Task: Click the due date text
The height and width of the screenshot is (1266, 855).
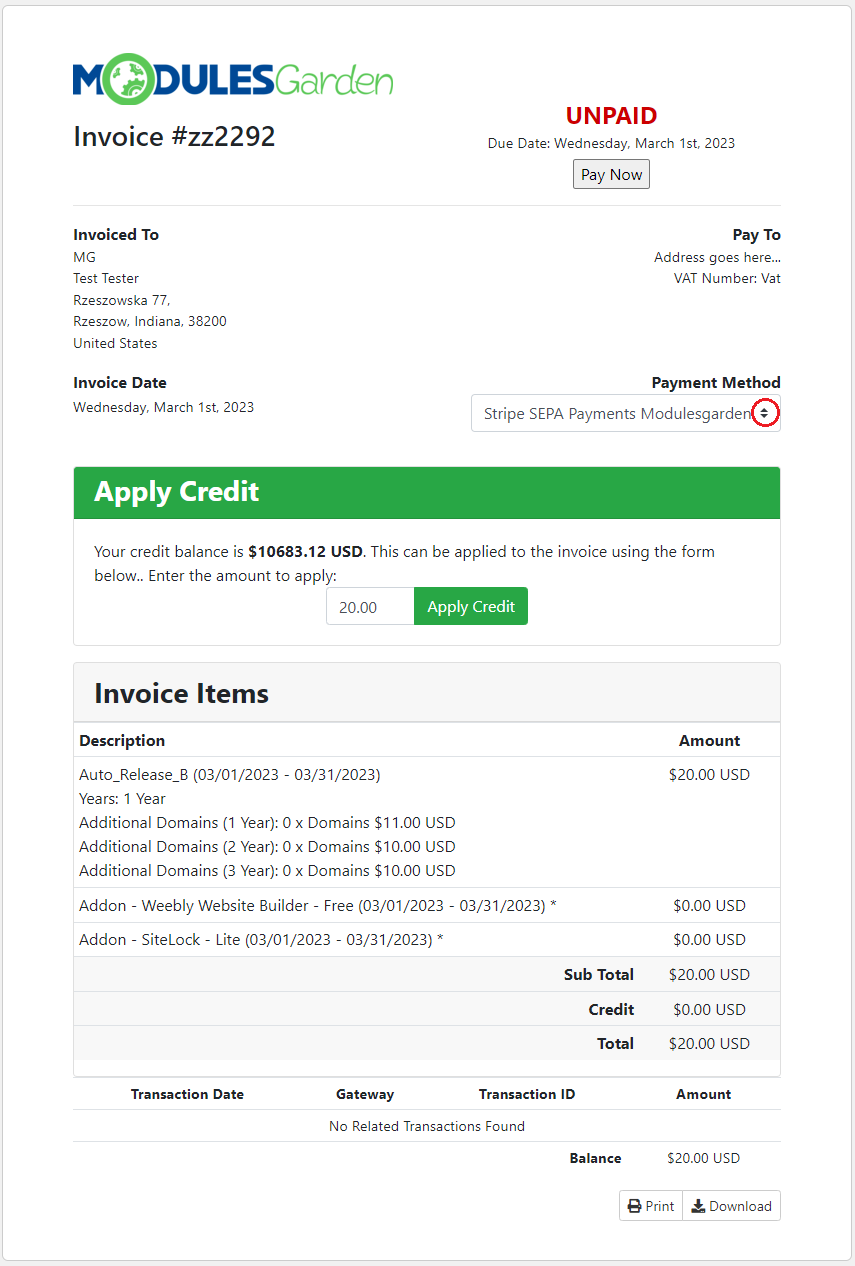Action: [611, 143]
